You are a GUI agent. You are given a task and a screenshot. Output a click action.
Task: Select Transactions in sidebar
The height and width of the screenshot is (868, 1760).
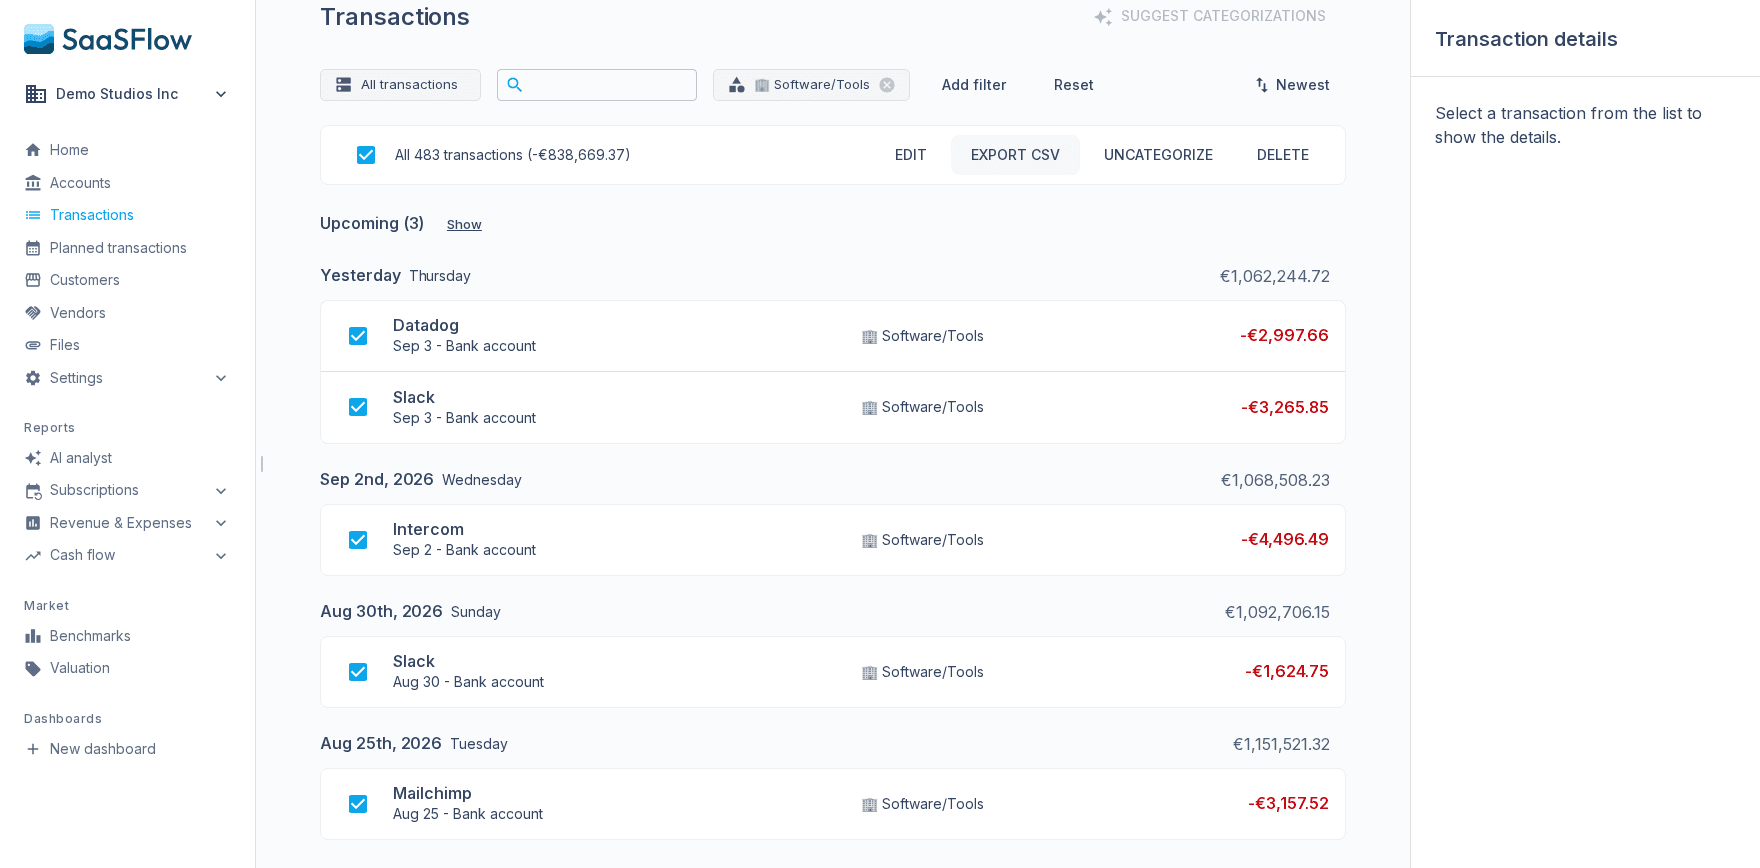click(92, 215)
